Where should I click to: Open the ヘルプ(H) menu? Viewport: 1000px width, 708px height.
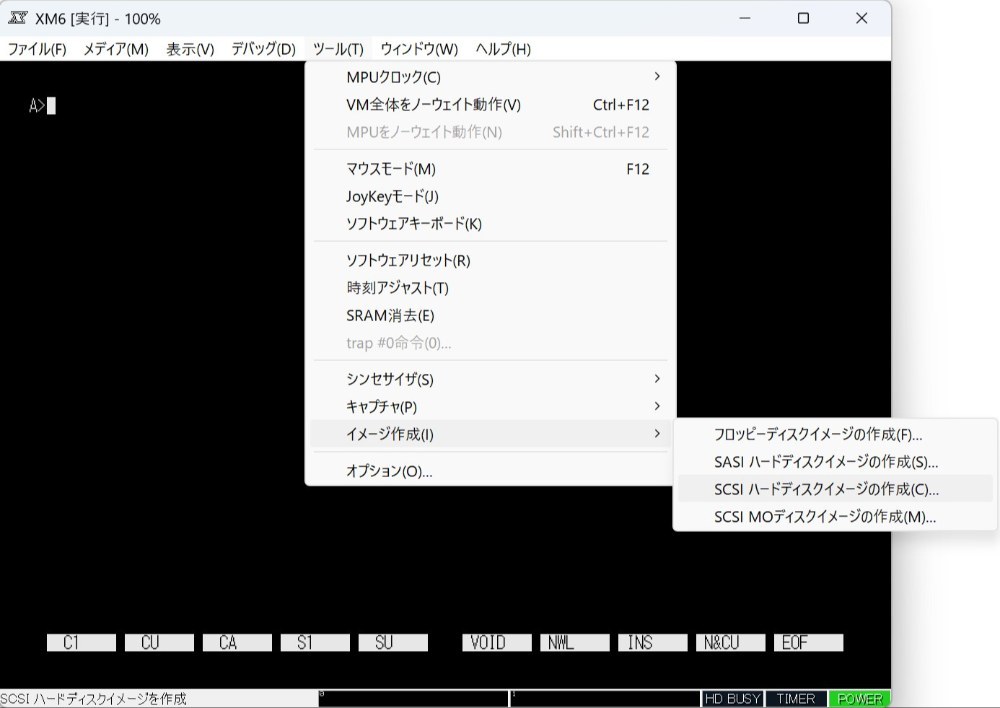point(503,49)
